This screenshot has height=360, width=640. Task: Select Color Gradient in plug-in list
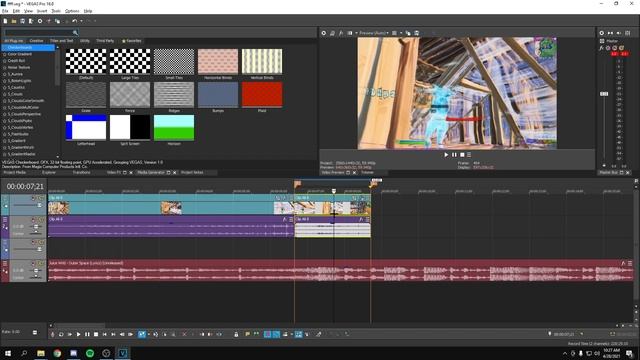click(x=19, y=54)
